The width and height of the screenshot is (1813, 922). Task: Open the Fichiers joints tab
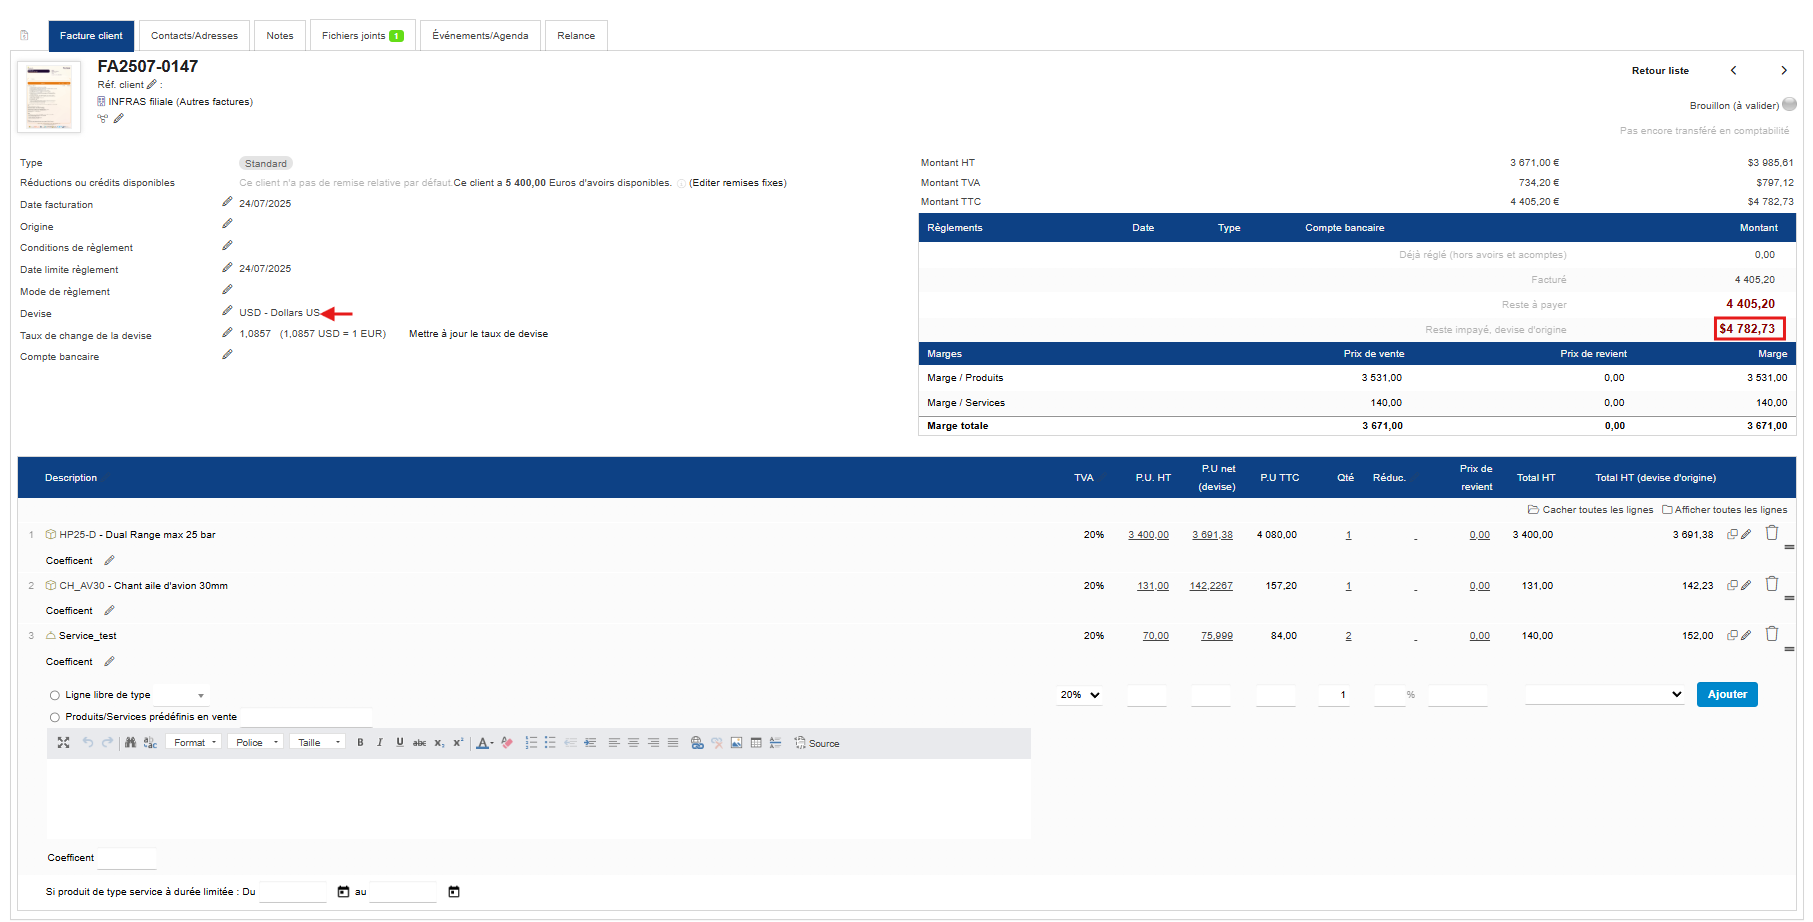(361, 35)
